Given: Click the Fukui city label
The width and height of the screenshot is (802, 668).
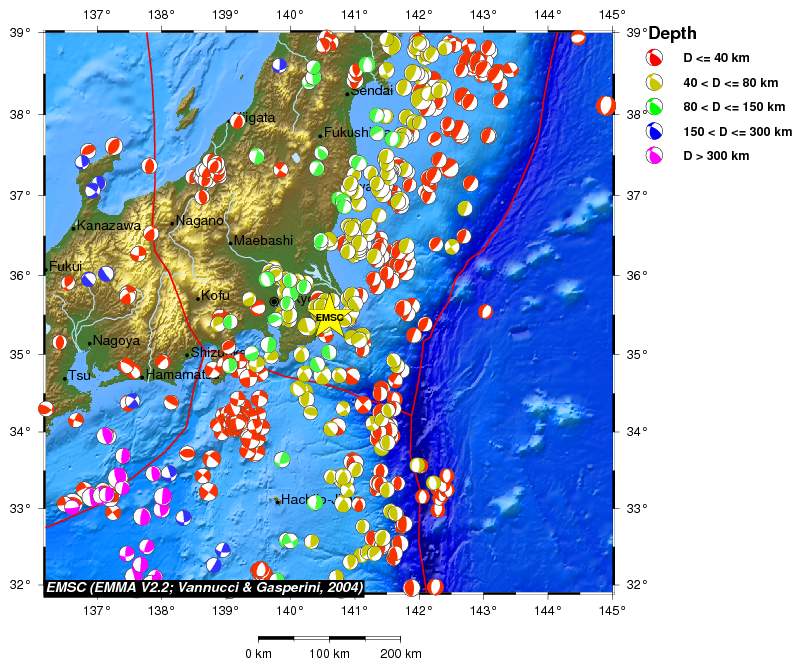Looking at the screenshot, I should [65, 267].
